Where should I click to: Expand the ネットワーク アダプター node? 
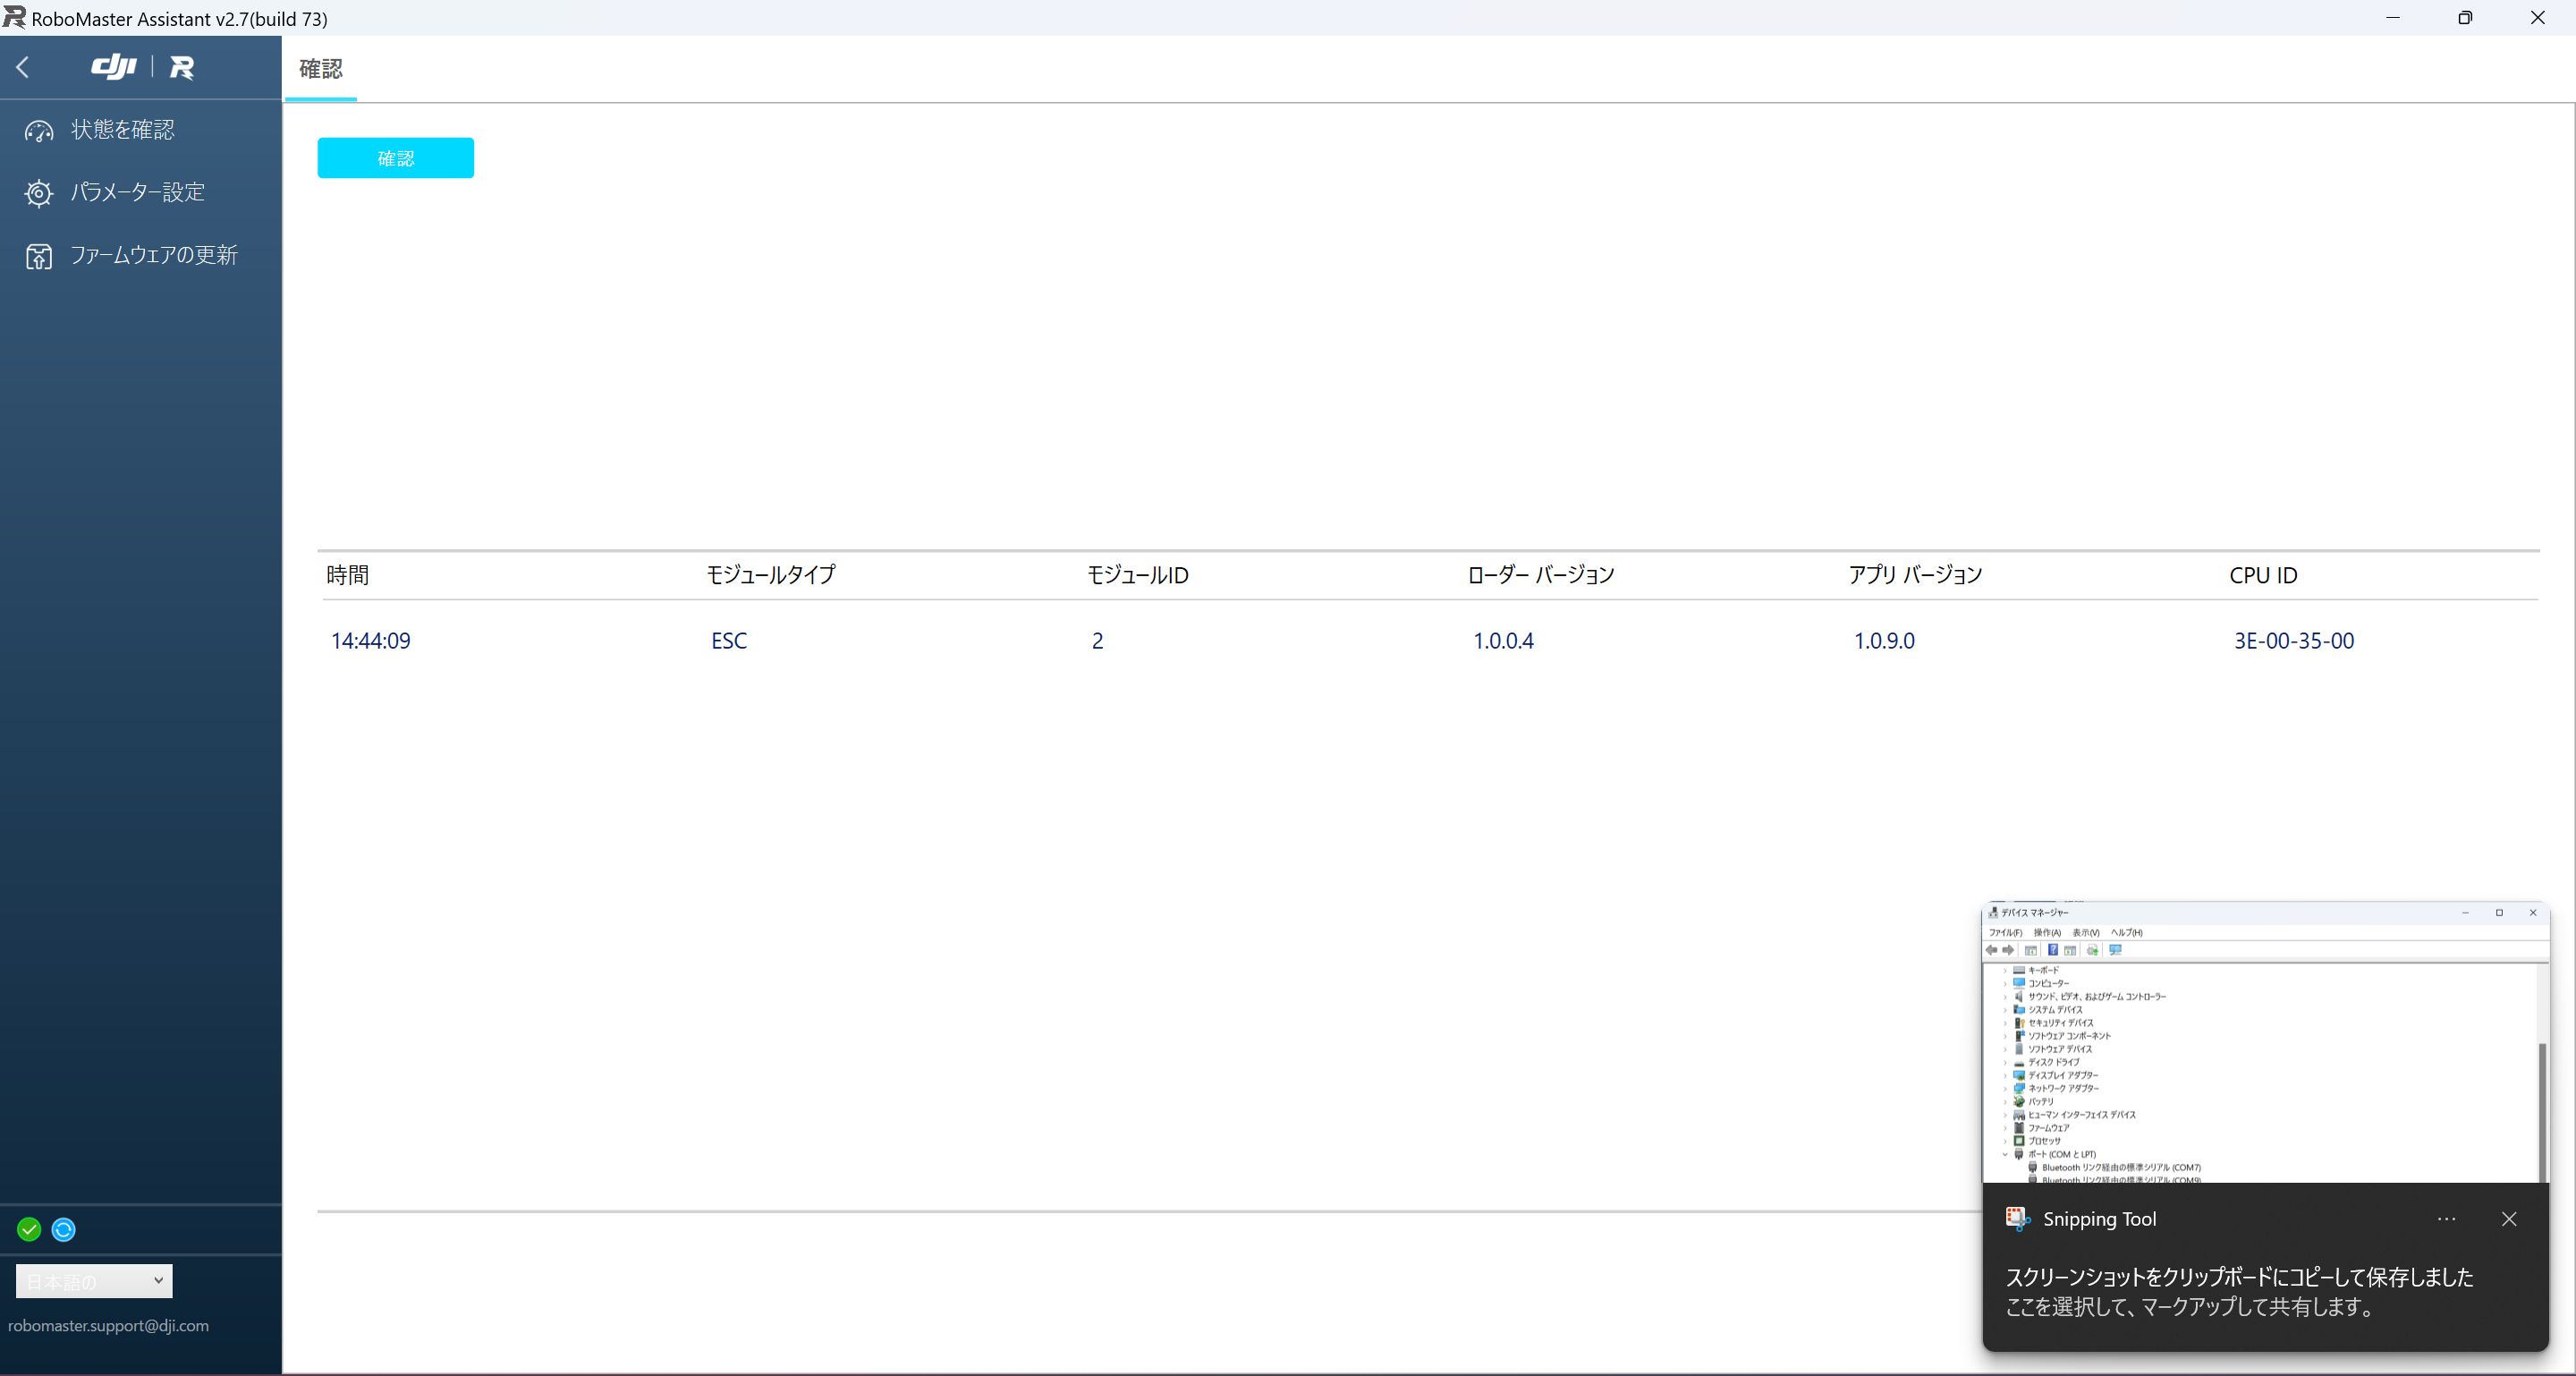2005,1089
